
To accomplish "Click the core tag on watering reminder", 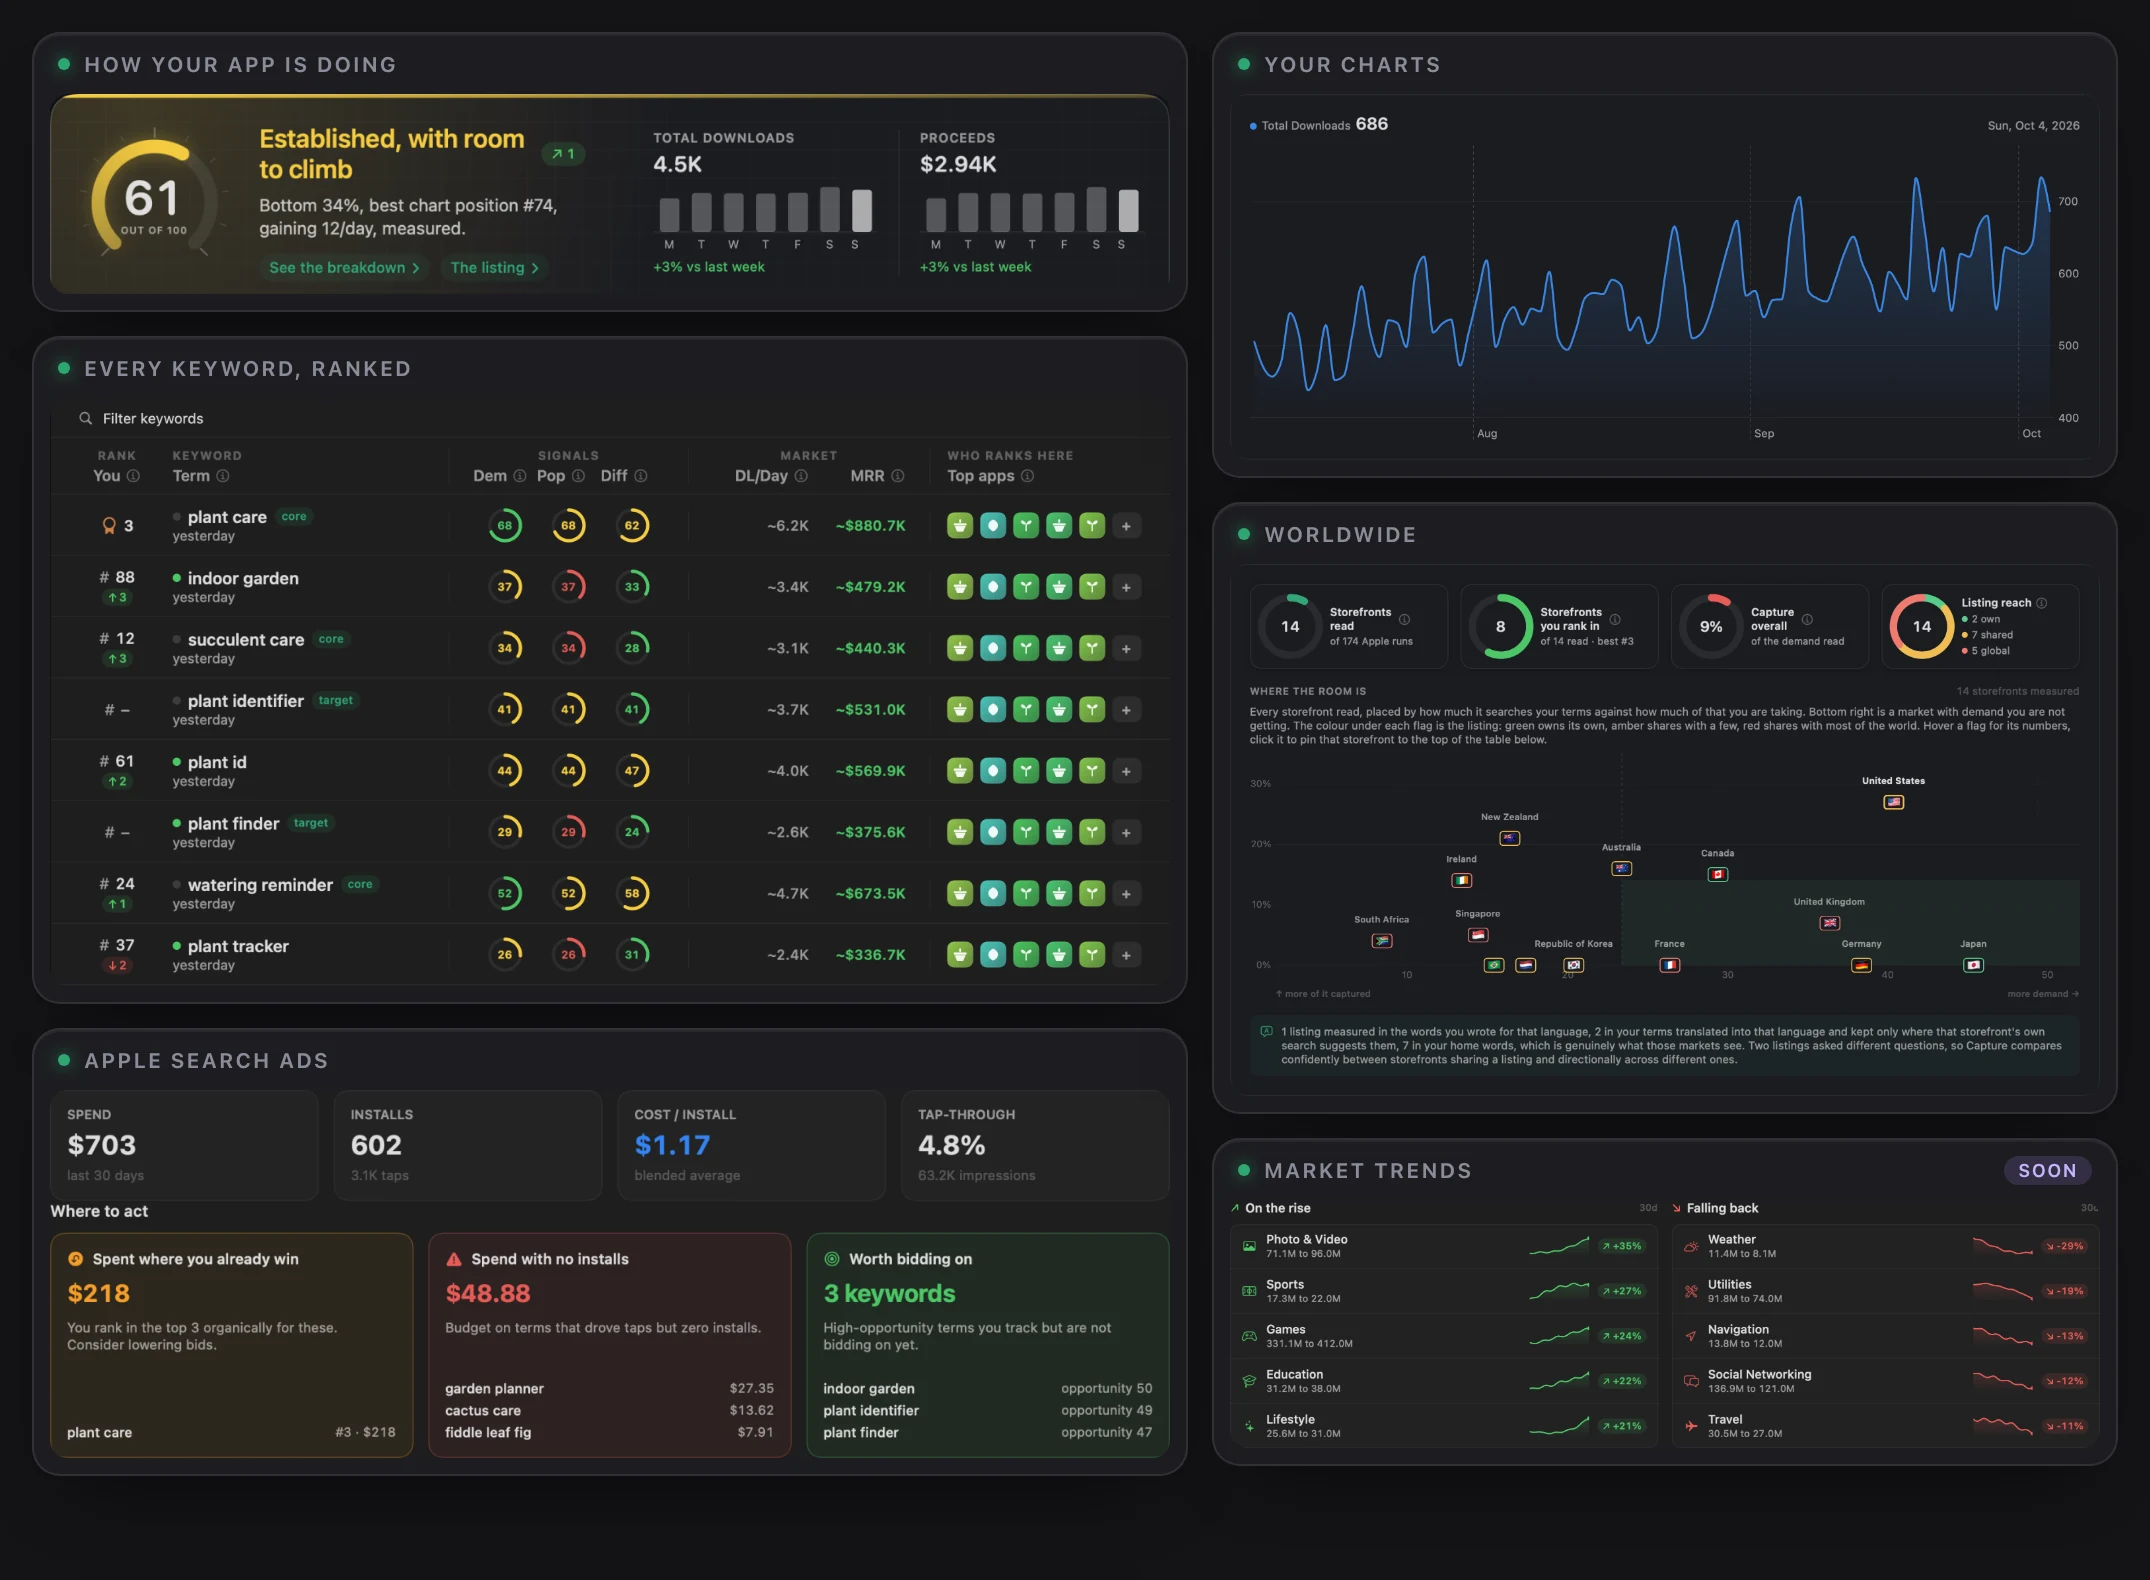I will pos(360,885).
